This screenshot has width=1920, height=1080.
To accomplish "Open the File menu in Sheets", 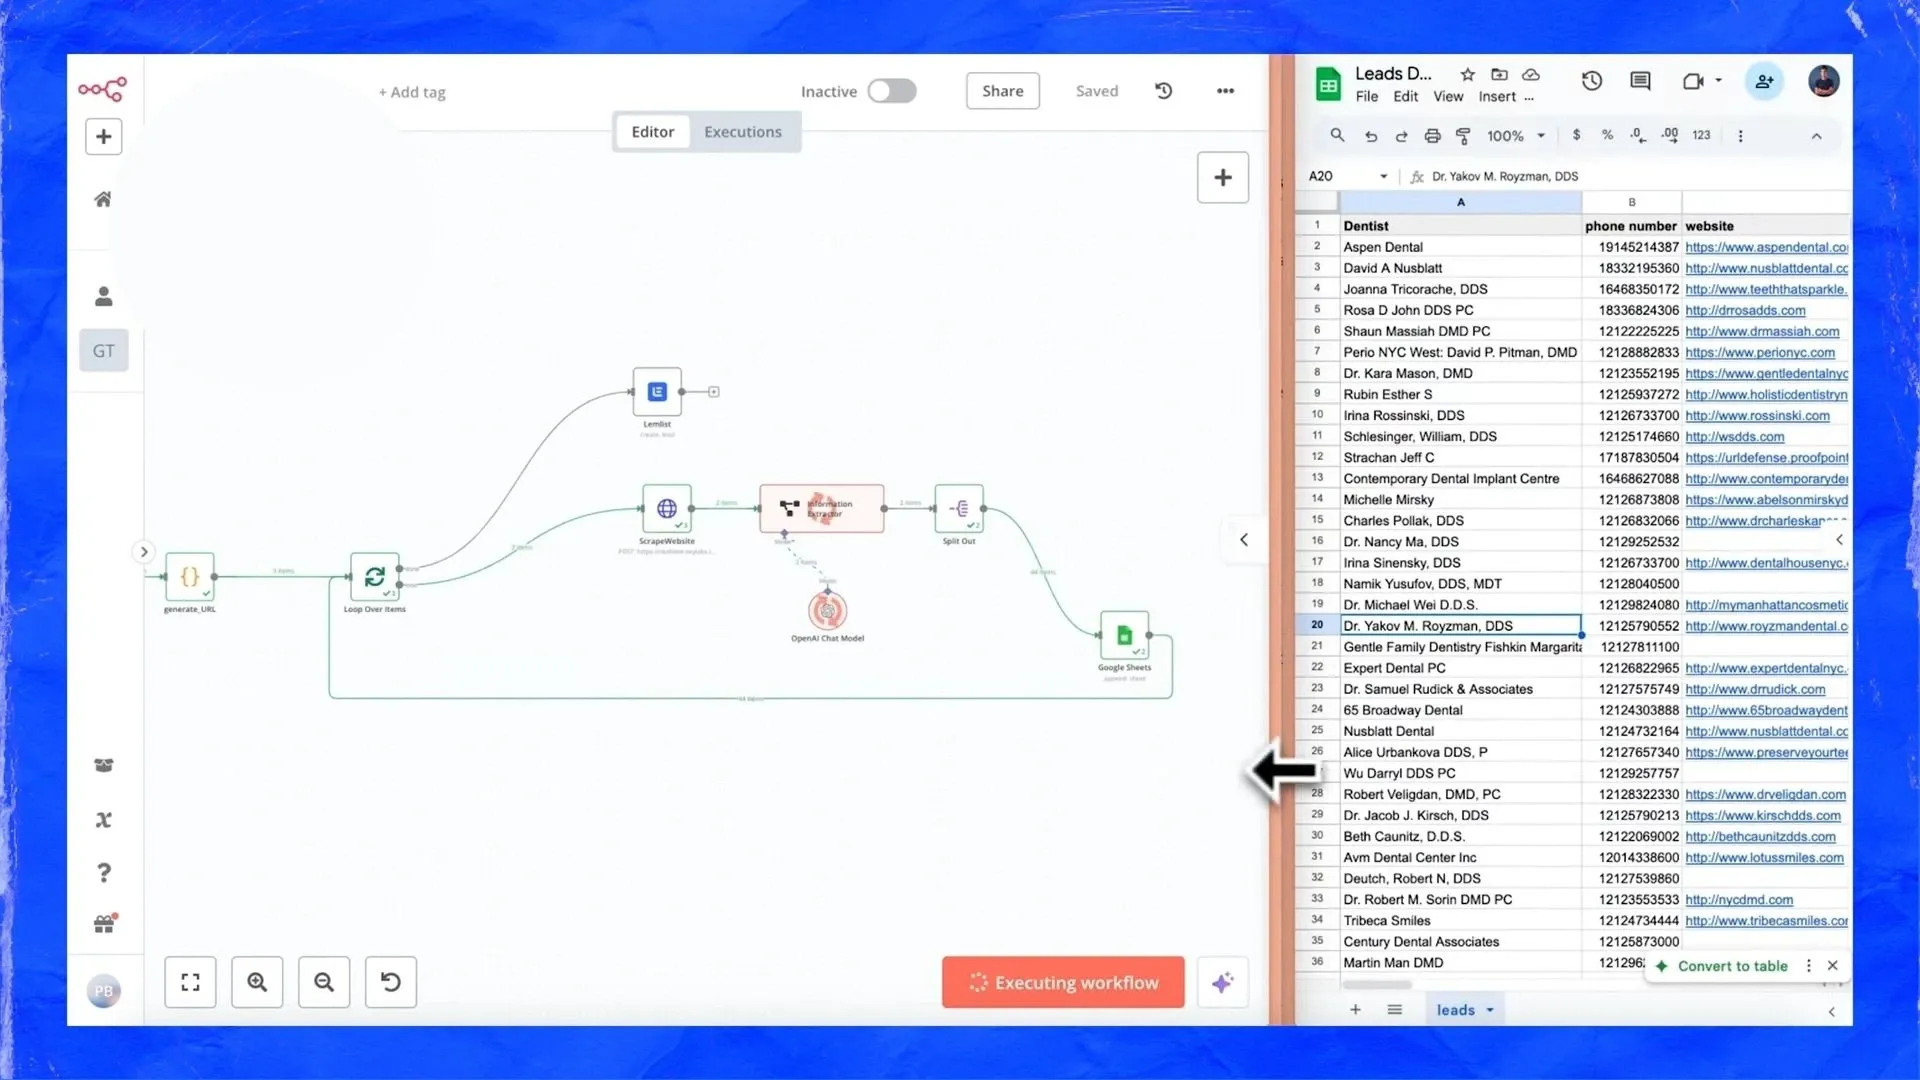I will pyautogui.click(x=1367, y=97).
